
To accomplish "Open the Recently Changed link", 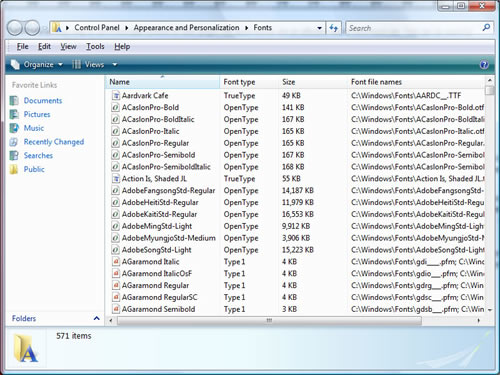I will point(54,142).
